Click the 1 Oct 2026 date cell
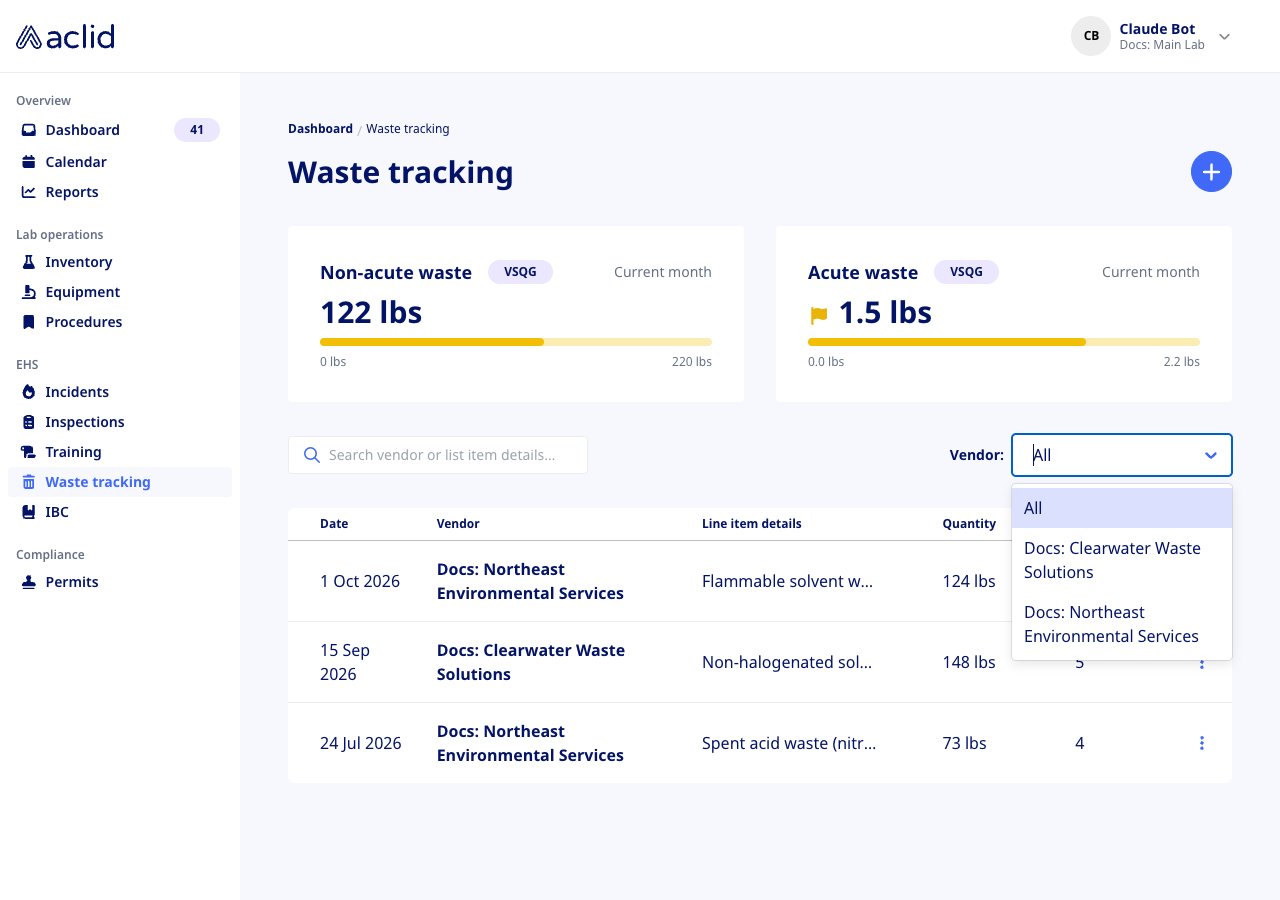The height and width of the screenshot is (900, 1280). click(360, 581)
